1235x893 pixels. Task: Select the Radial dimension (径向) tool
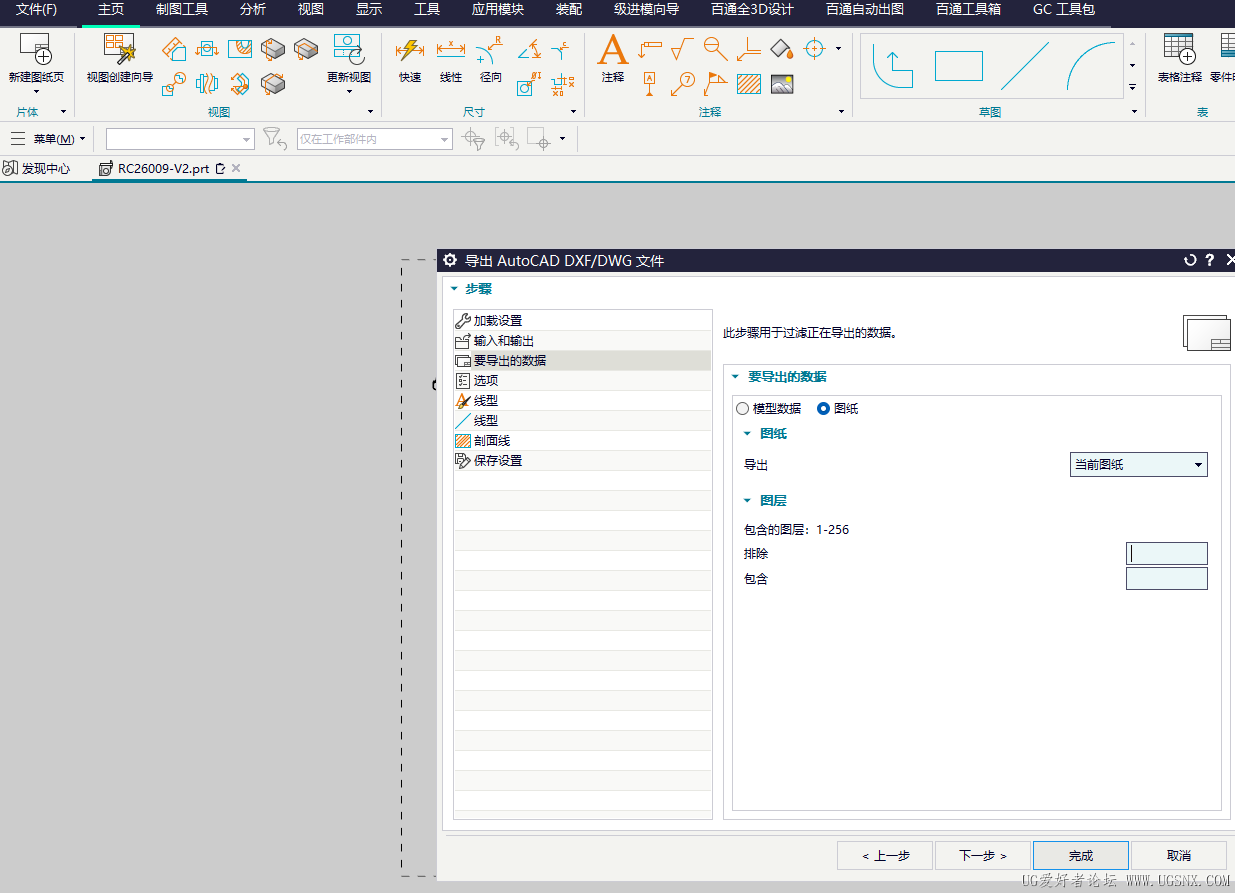pos(490,50)
